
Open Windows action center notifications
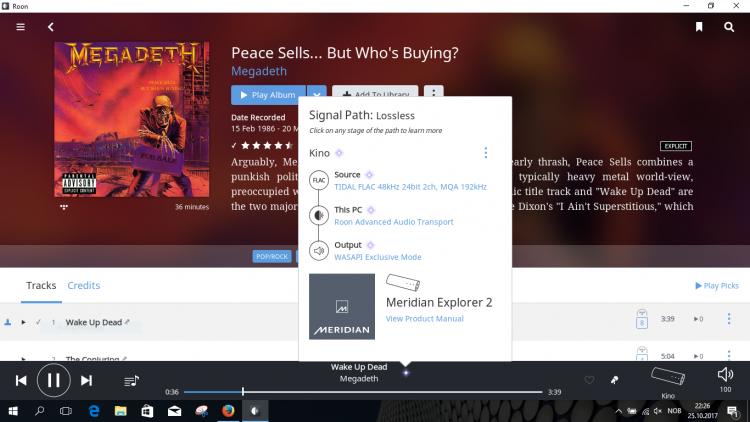[x=732, y=411]
